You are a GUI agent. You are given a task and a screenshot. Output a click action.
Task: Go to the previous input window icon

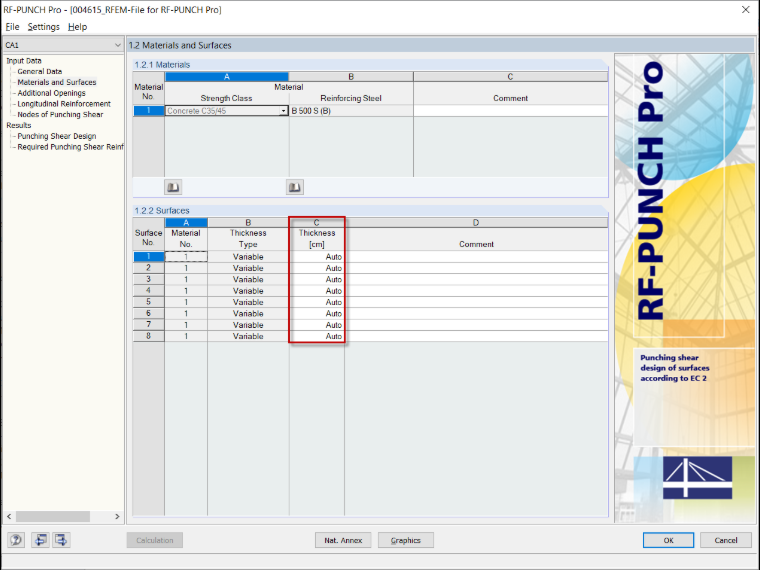point(41,540)
